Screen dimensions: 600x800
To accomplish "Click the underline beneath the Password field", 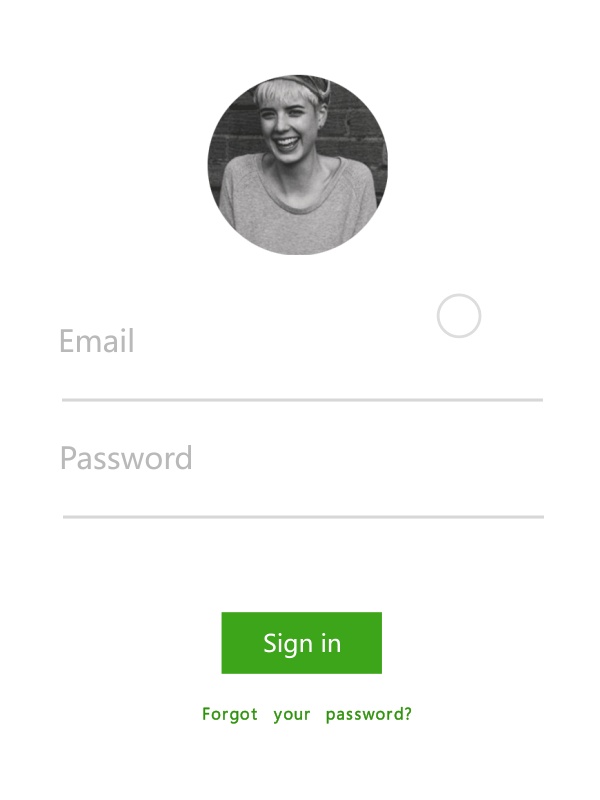I will tap(303, 517).
